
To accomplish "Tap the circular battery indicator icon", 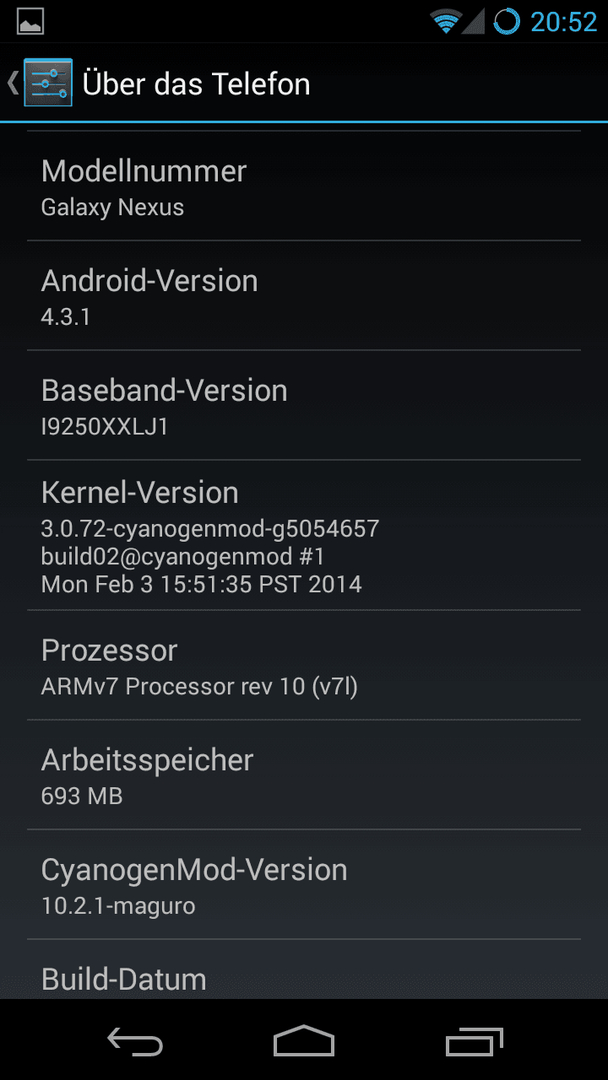I will (x=507, y=21).
